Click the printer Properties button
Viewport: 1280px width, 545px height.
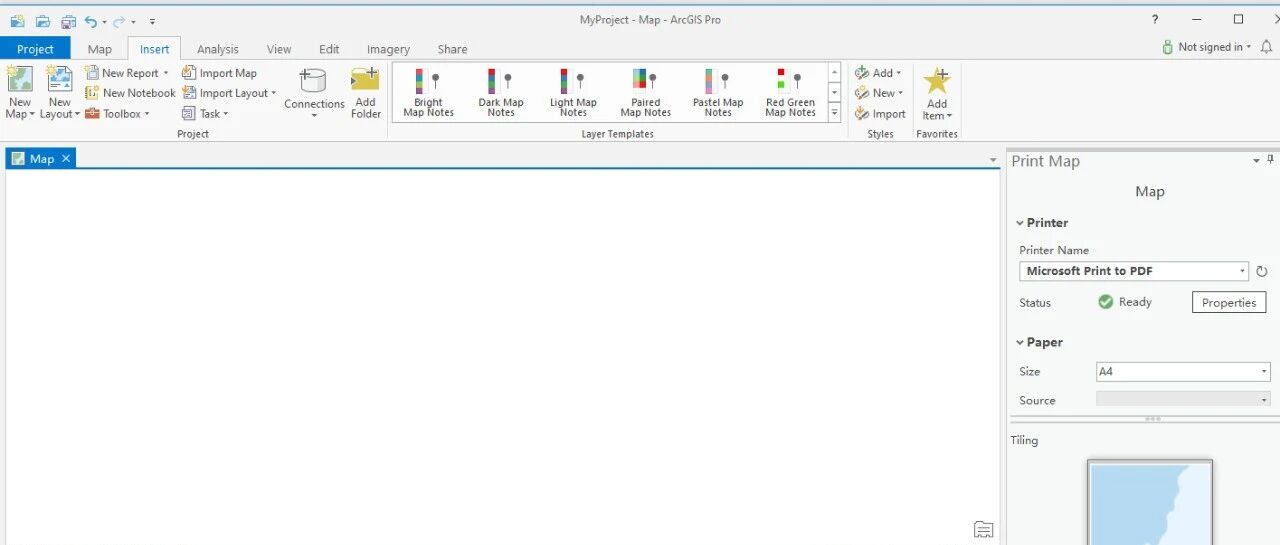[x=1229, y=303]
